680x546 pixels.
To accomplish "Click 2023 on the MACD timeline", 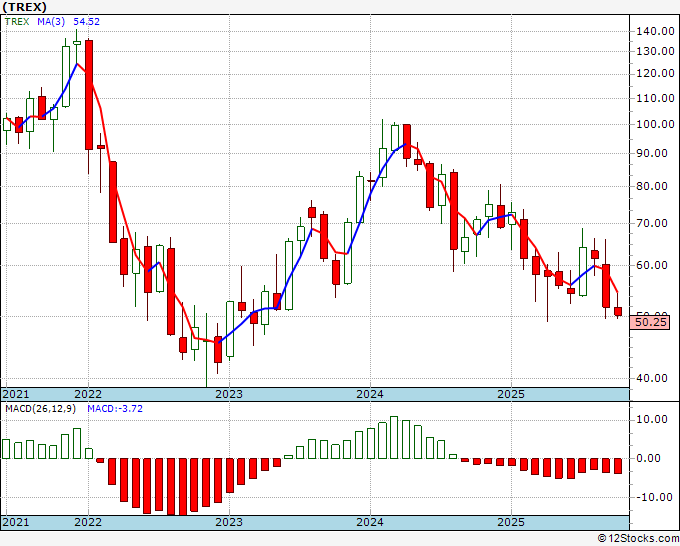I will [x=229, y=522].
